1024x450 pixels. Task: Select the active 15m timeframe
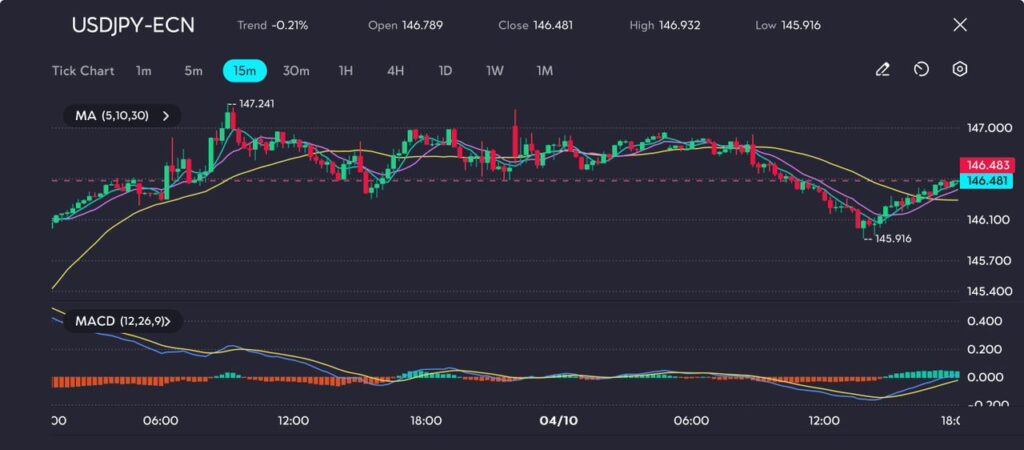245,71
